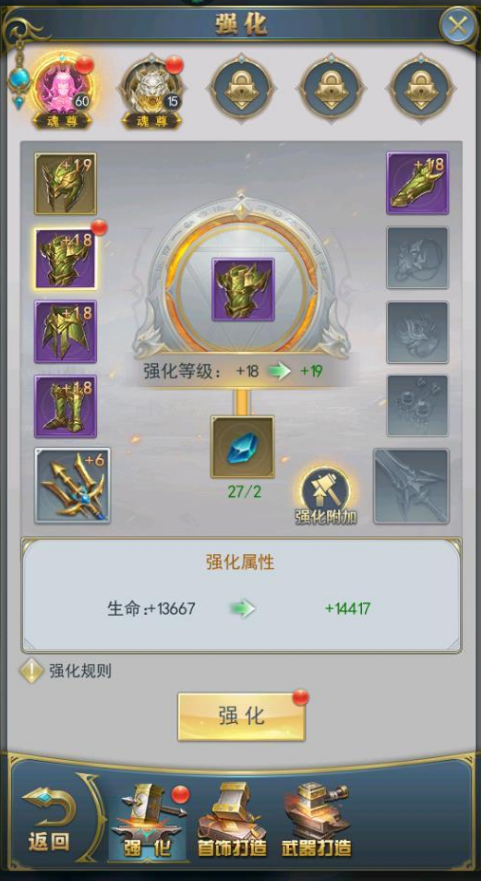Click the last locked soul slot
481x881 pixels.
coord(421,88)
